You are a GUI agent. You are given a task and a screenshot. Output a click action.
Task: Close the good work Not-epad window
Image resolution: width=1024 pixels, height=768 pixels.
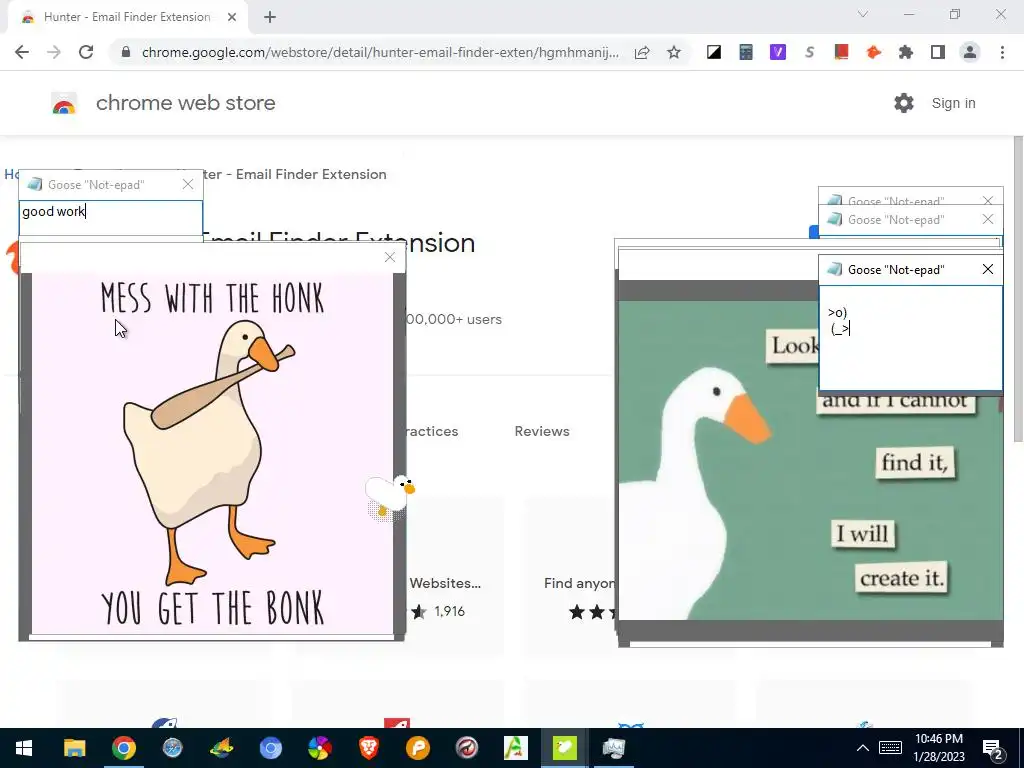(188, 184)
